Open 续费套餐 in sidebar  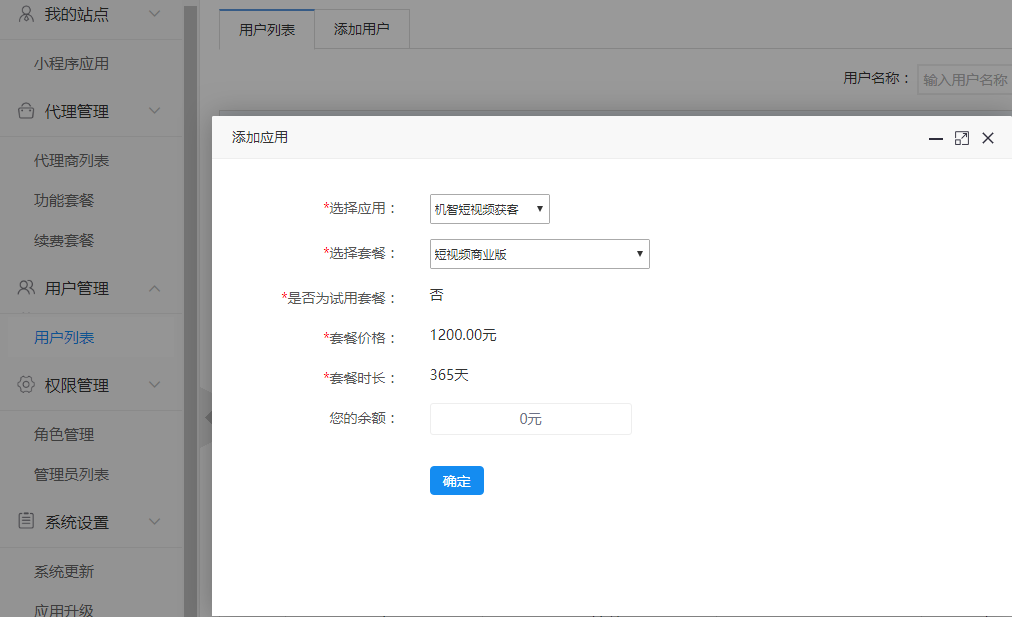[64, 241]
